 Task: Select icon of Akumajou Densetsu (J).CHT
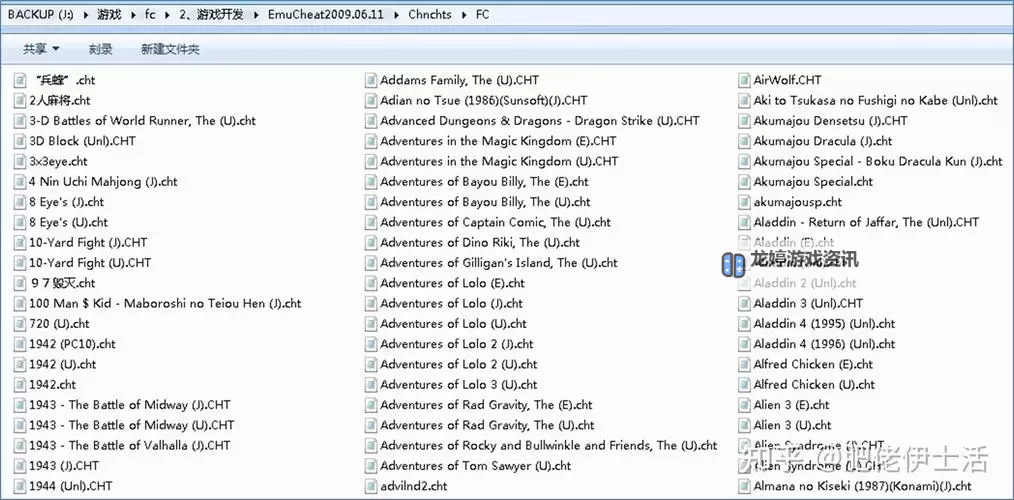[744, 121]
